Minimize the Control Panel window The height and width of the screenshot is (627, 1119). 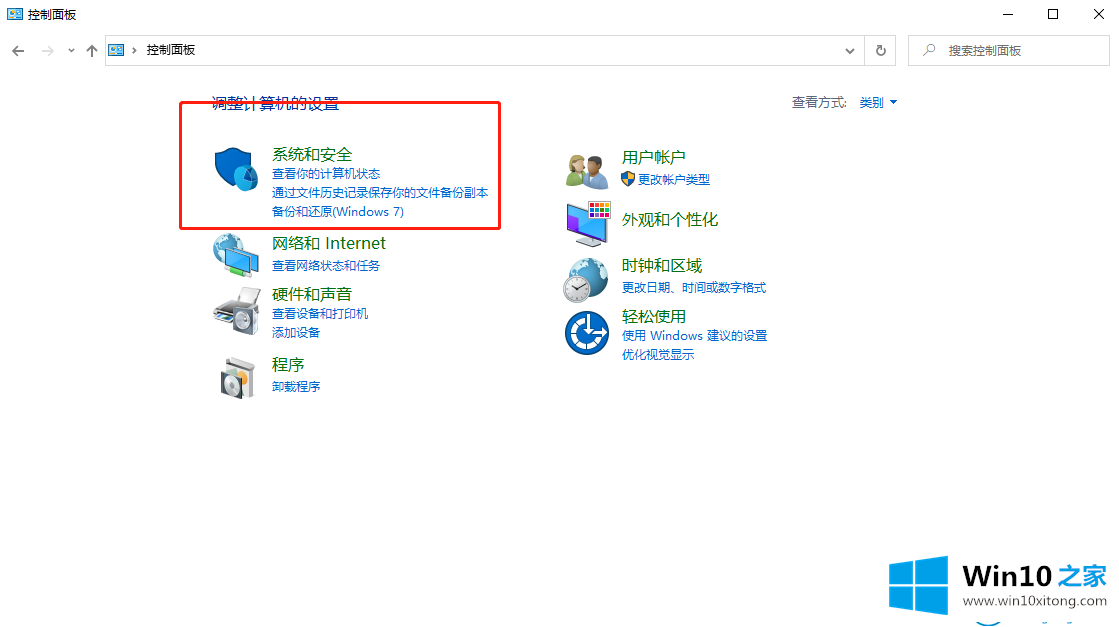(x=1008, y=14)
